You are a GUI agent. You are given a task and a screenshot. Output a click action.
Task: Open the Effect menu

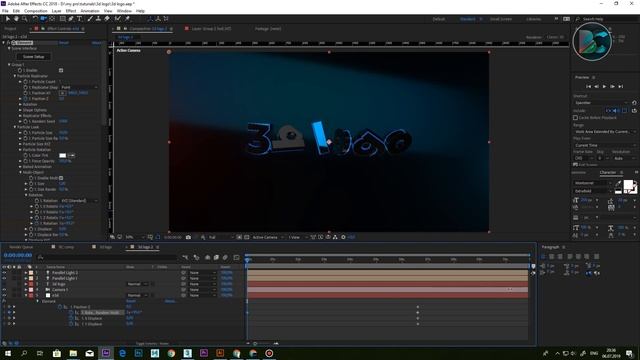pyautogui.click(x=71, y=11)
